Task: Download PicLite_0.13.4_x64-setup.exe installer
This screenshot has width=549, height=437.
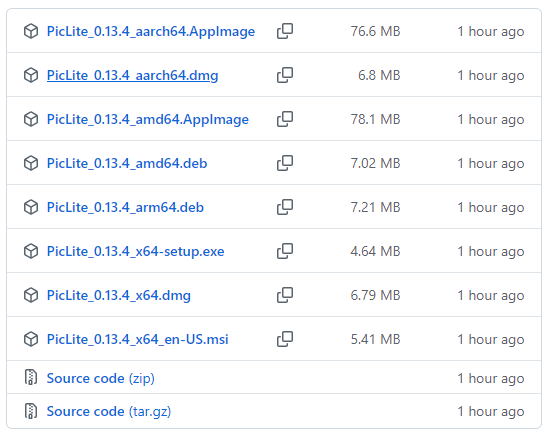Action: click(x=135, y=251)
